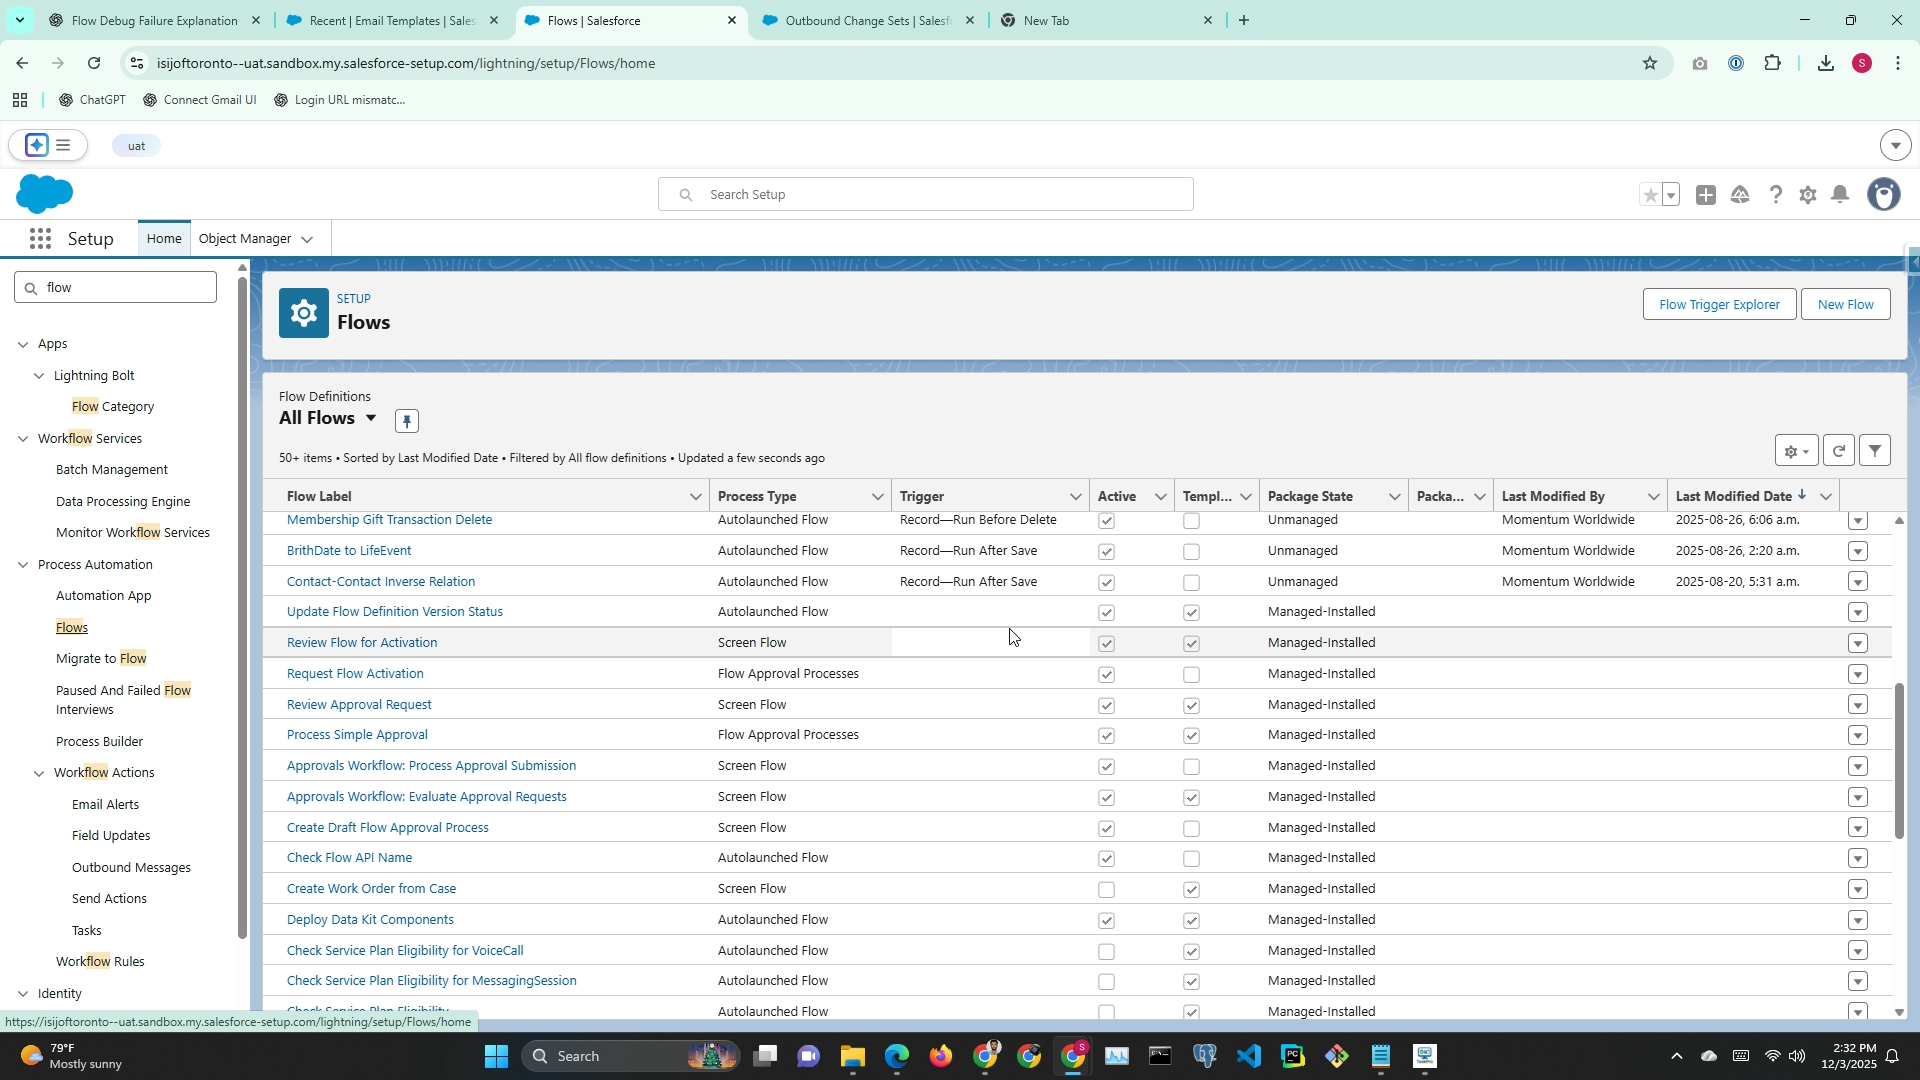
Task: Open the Trailhead guidance icon in header
Action: click(1740, 195)
